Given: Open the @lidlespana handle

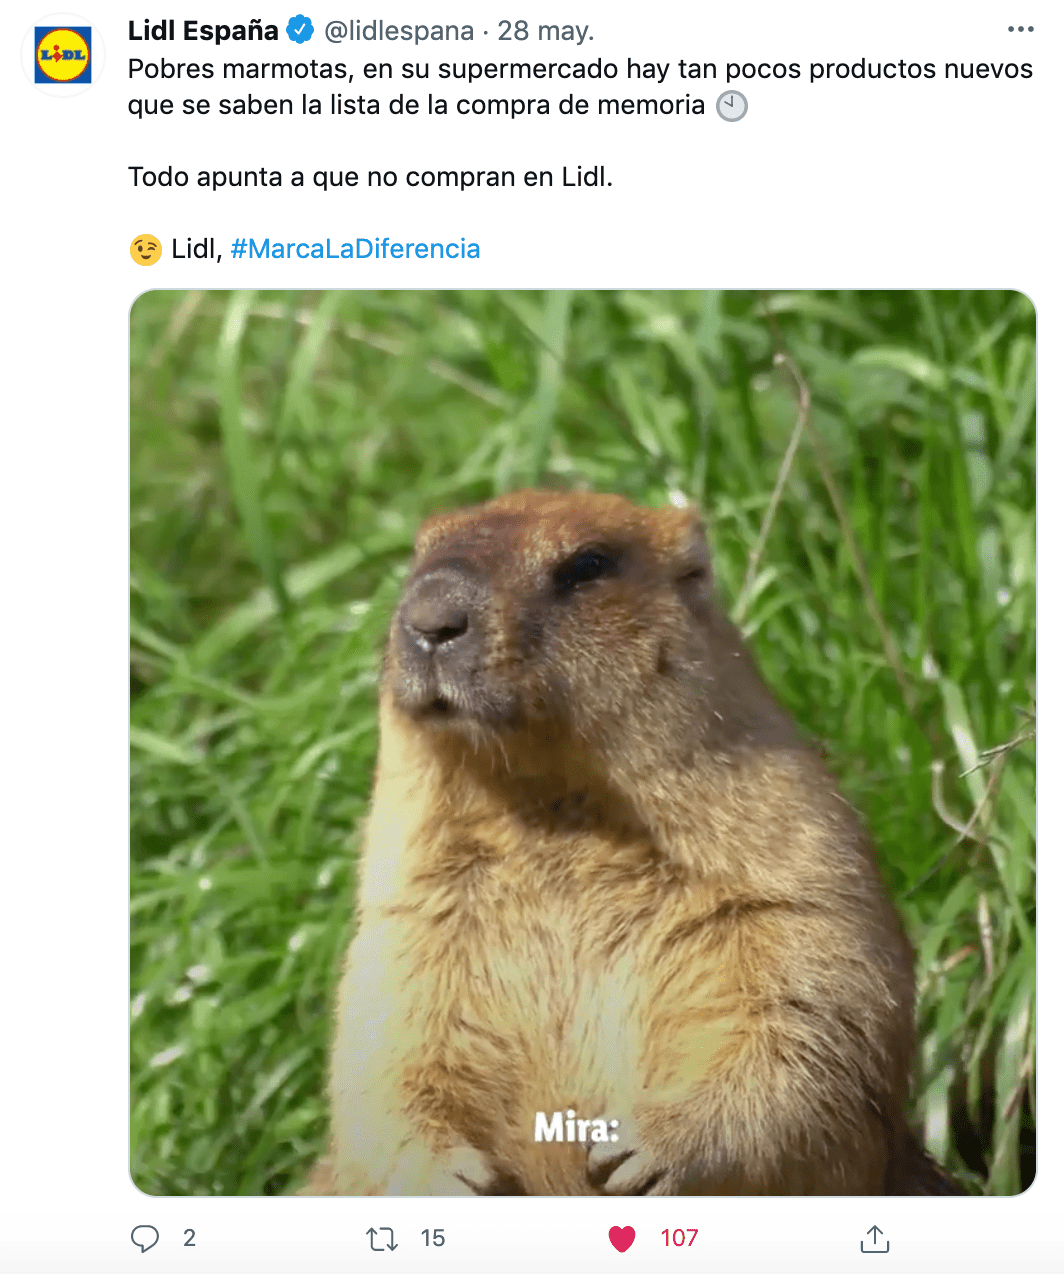Looking at the screenshot, I should click(399, 31).
